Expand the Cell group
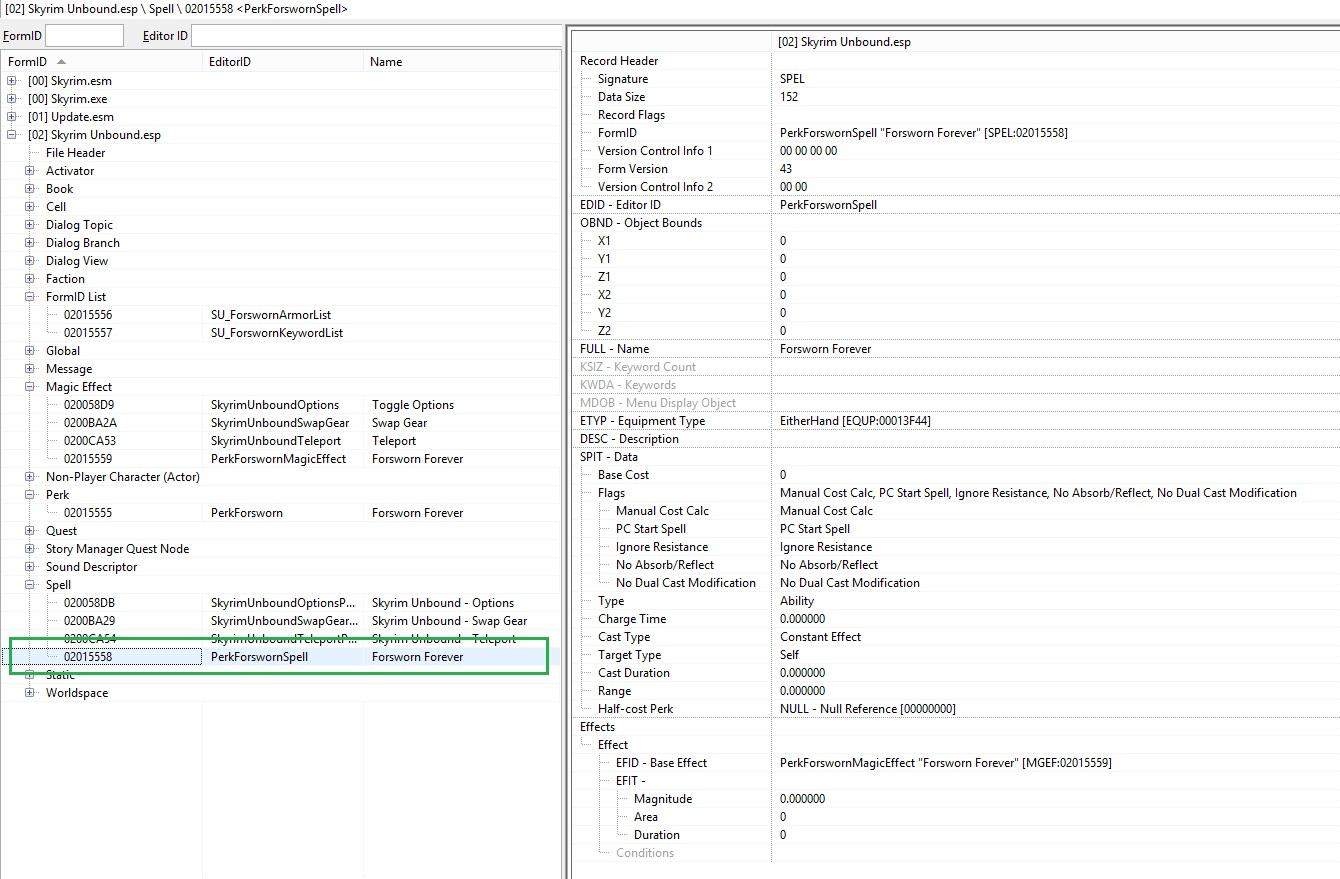This screenshot has width=1340, height=879. (x=30, y=207)
